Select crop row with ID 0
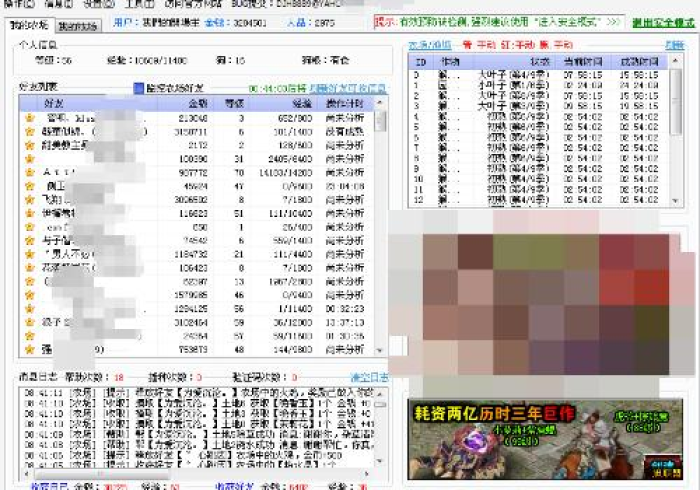Image resolution: width=700 pixels, height=490 pixels. click(x=538, y=75)
